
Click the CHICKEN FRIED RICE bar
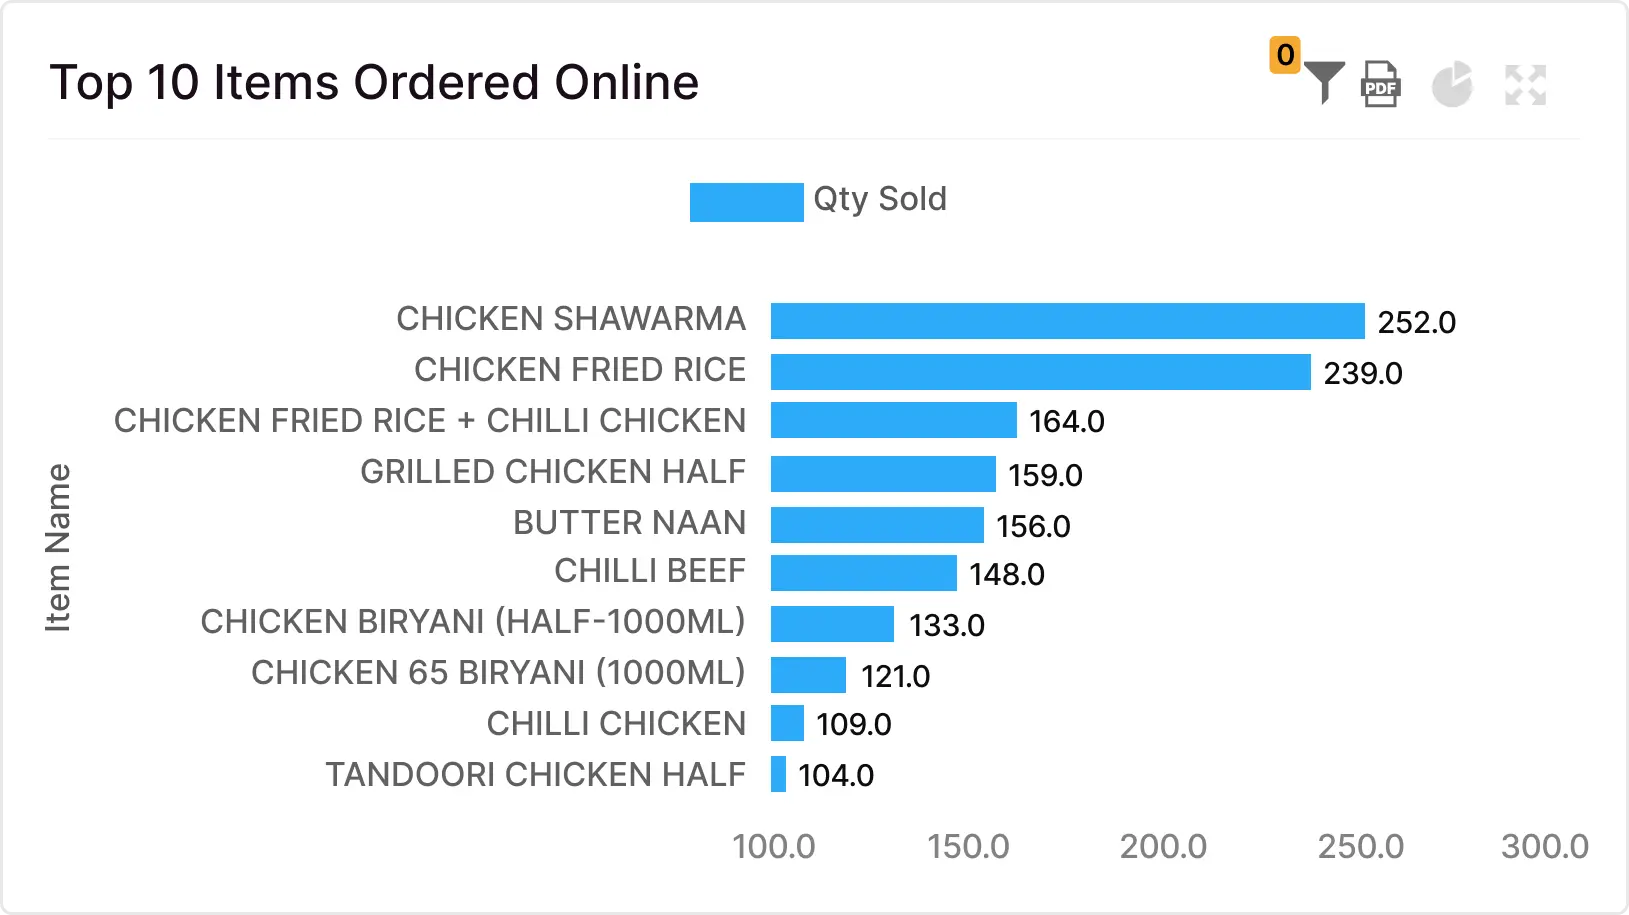1040,372
